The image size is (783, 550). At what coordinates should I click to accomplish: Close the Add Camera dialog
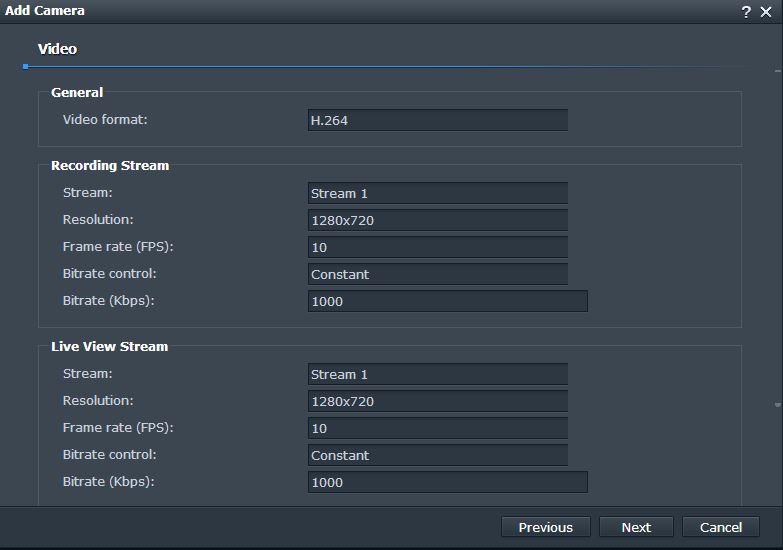tap(766, 11)
